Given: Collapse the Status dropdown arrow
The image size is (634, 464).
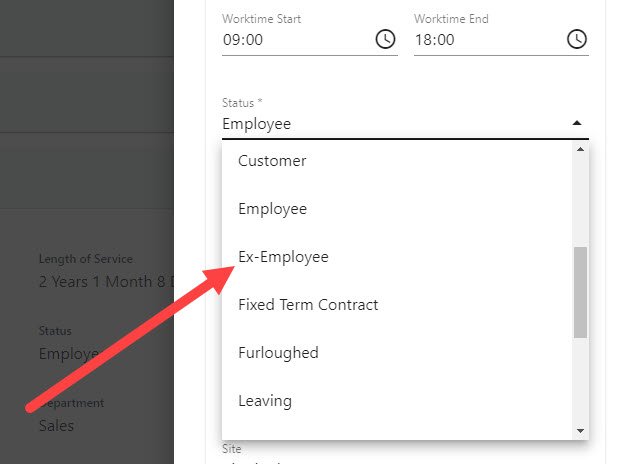Looking at the screenshot, I should pyautogui.click(x=577, y=123).
